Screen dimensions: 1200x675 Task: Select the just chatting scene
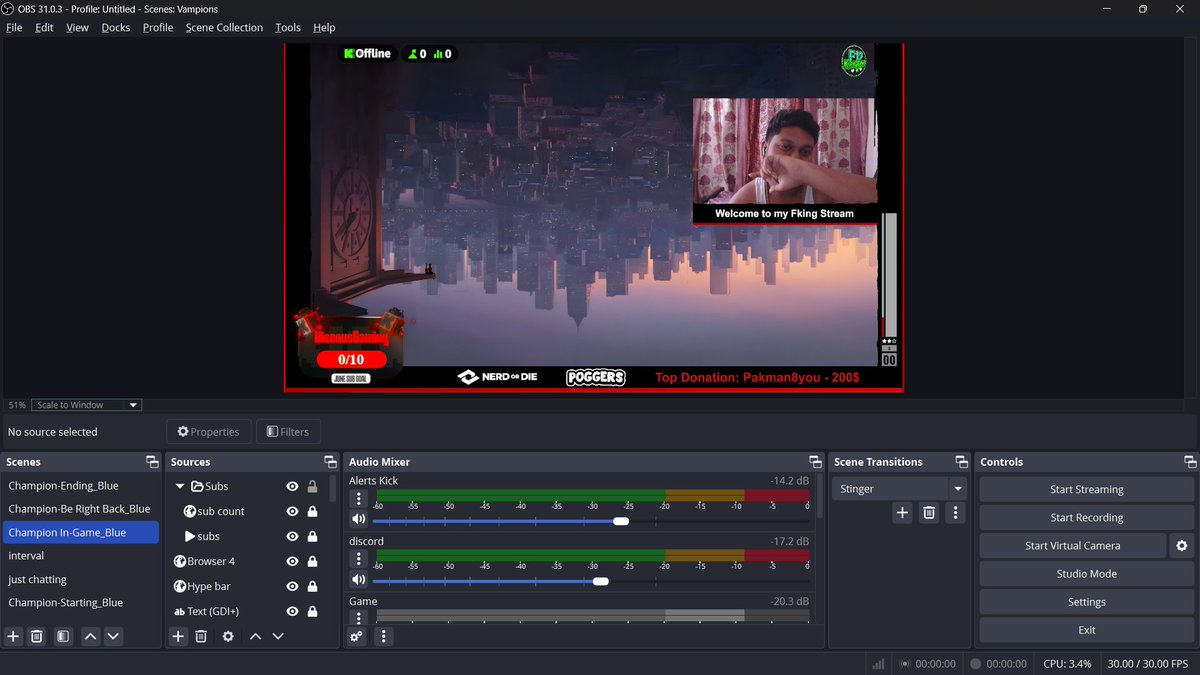coord(80,579)
